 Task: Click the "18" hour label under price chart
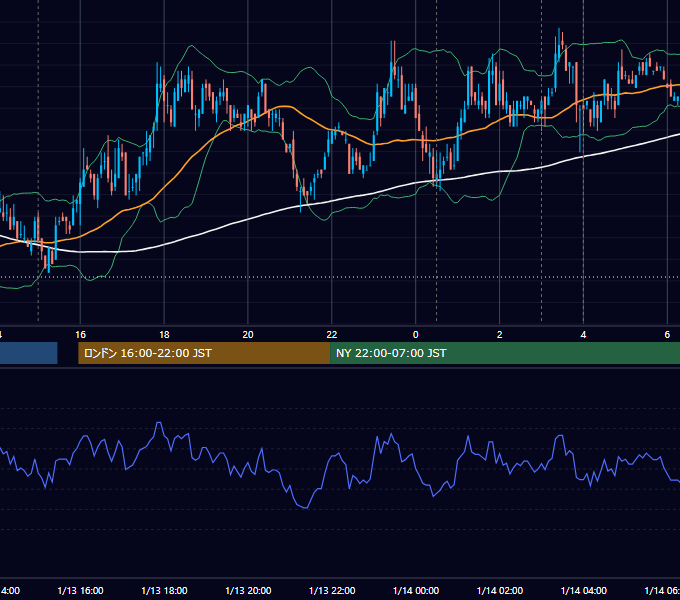coord(164,335)
